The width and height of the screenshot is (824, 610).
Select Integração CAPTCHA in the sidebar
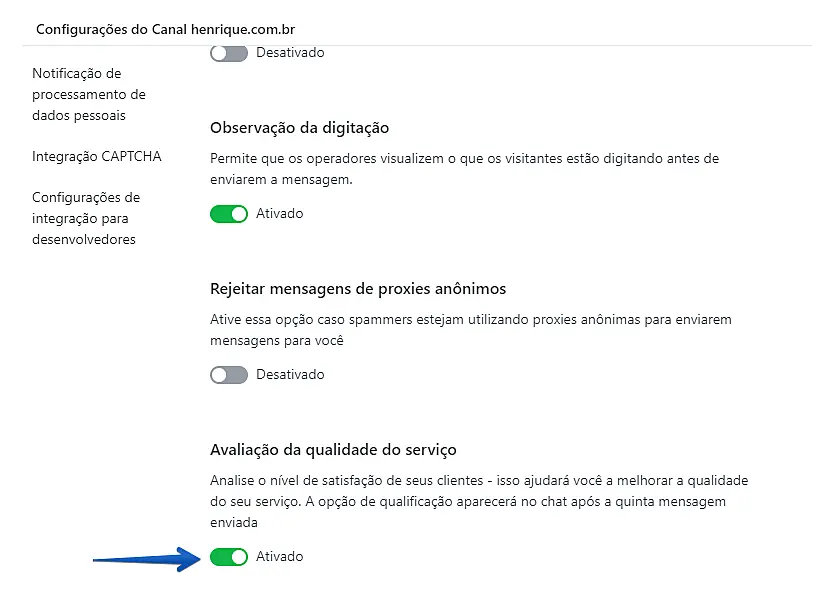click(96, 157)
